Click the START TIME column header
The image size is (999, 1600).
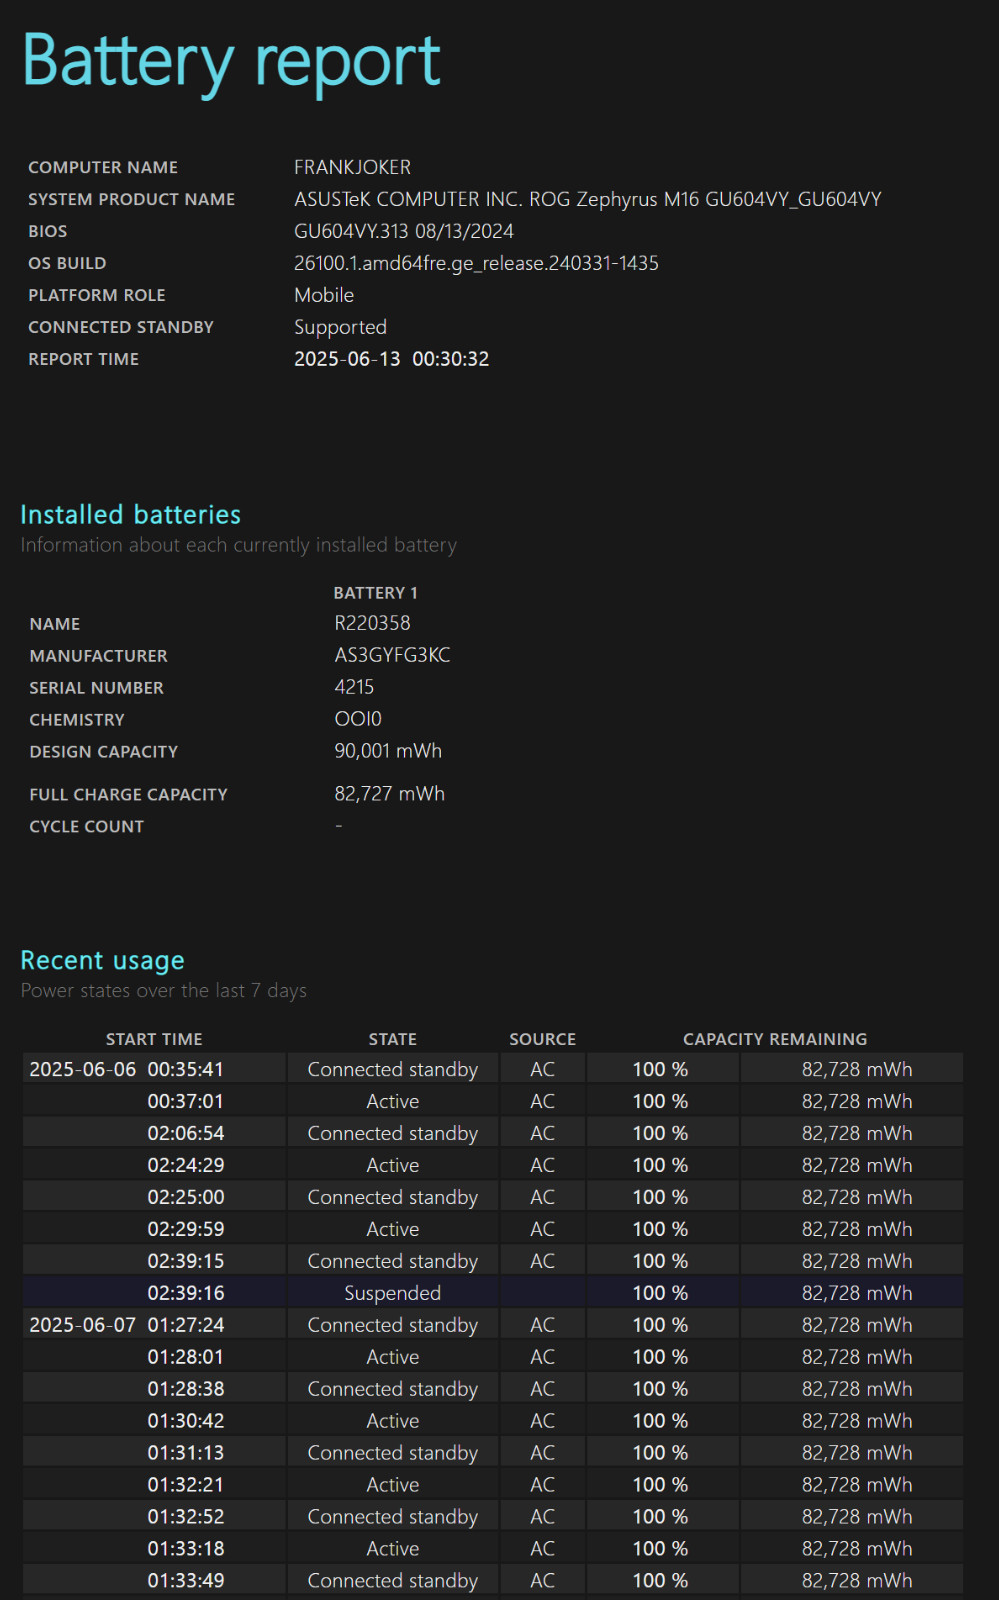coord(154,1039)
